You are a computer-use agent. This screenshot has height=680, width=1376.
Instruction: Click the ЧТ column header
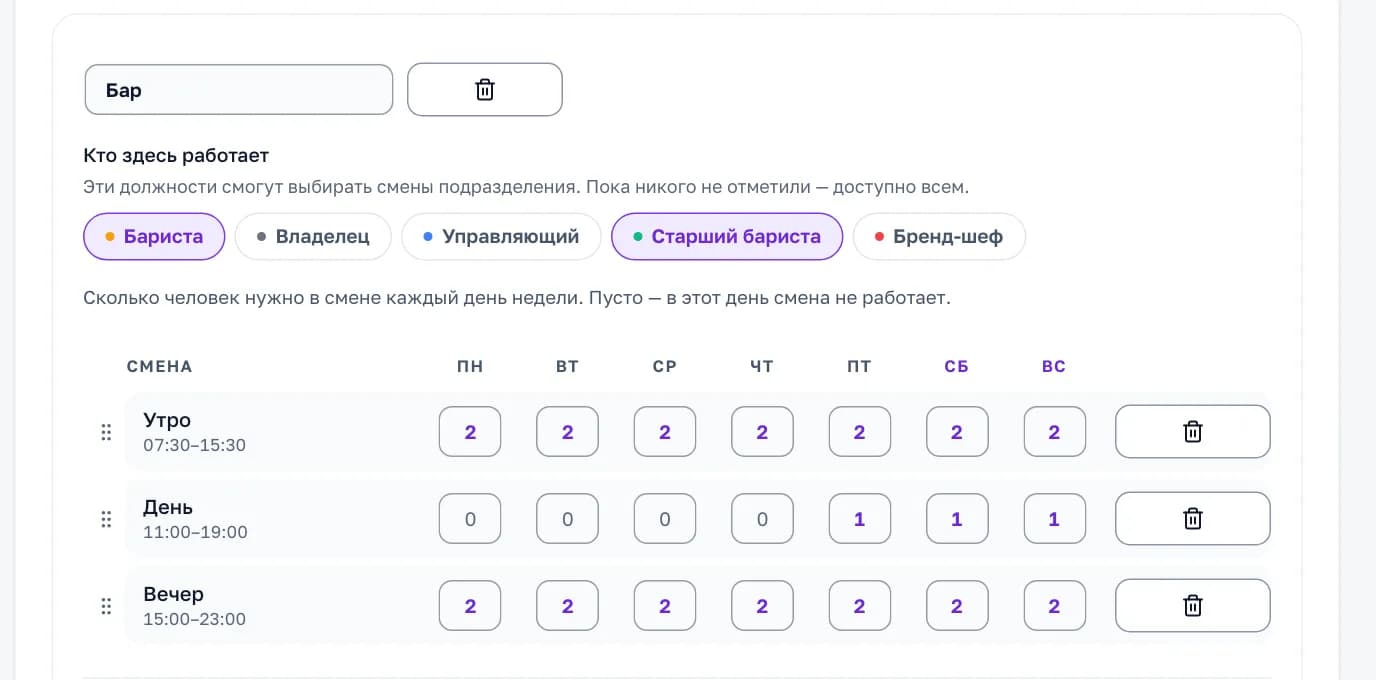(x=762, y=366)
